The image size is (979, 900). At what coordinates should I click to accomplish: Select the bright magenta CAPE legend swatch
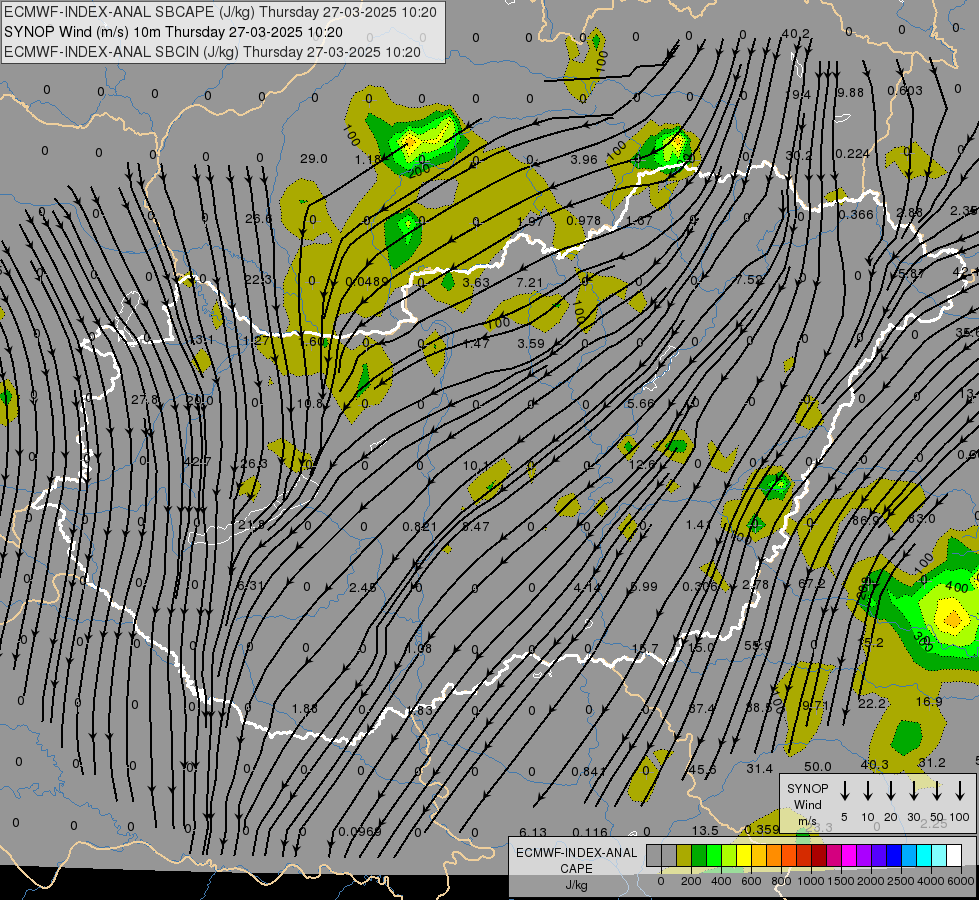pyautogui.click(x=849, y=856)
